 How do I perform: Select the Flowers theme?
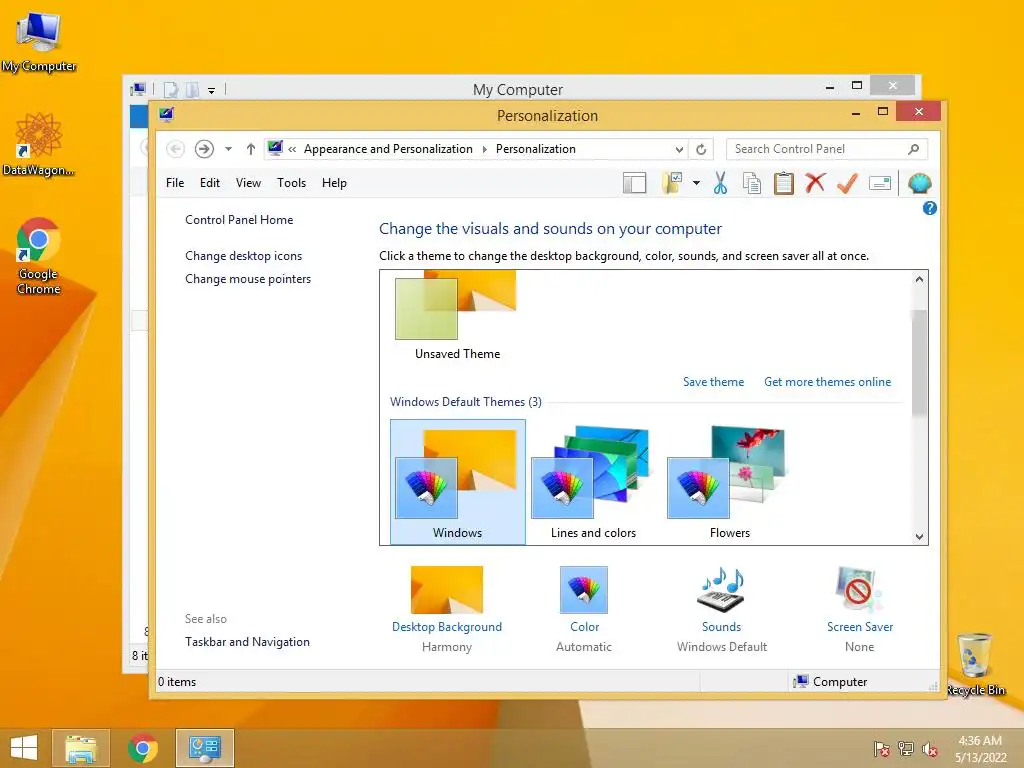729,482
